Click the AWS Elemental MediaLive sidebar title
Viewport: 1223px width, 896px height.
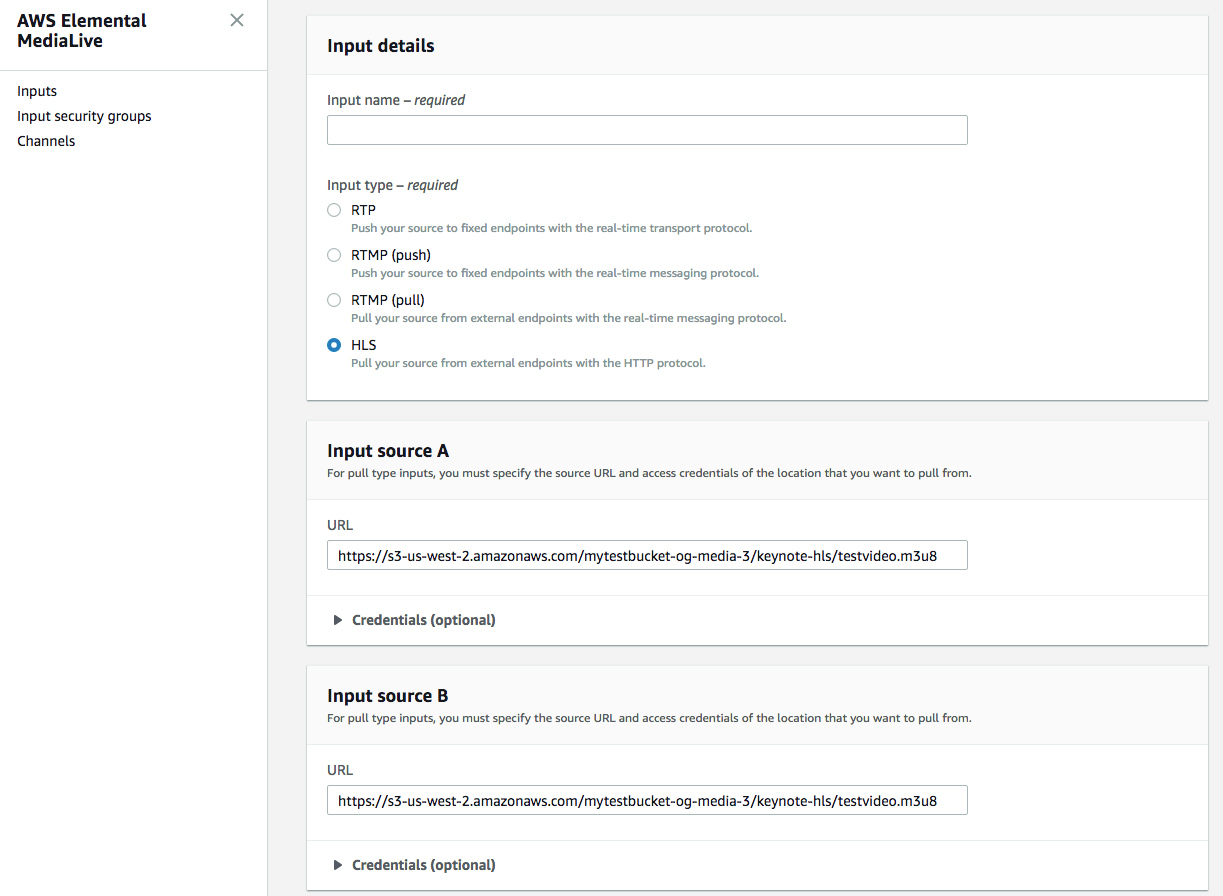pyautogui.click(x=82, y=31)
